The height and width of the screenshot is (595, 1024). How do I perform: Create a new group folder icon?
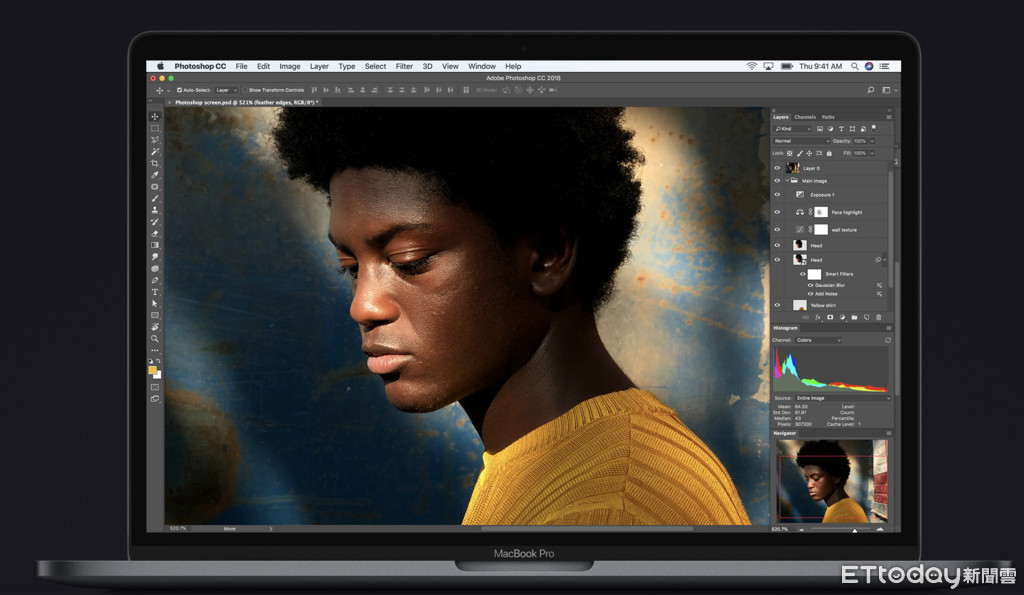tap(854, 317)
